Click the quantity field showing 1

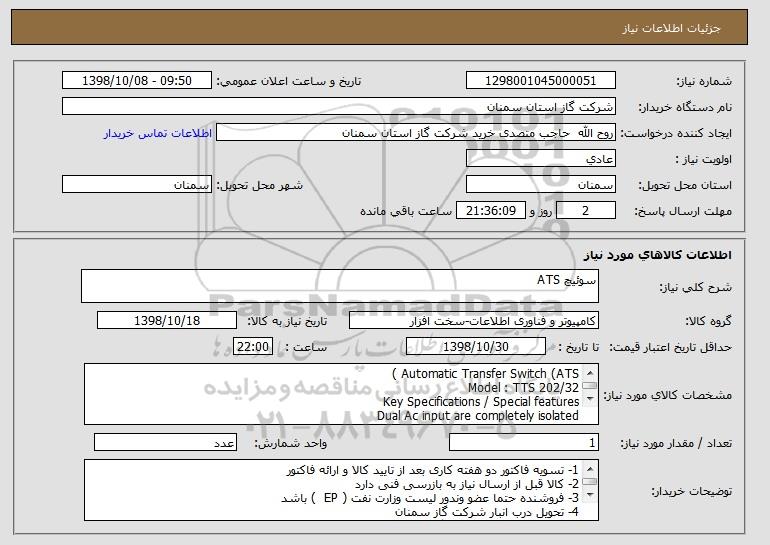524,442
